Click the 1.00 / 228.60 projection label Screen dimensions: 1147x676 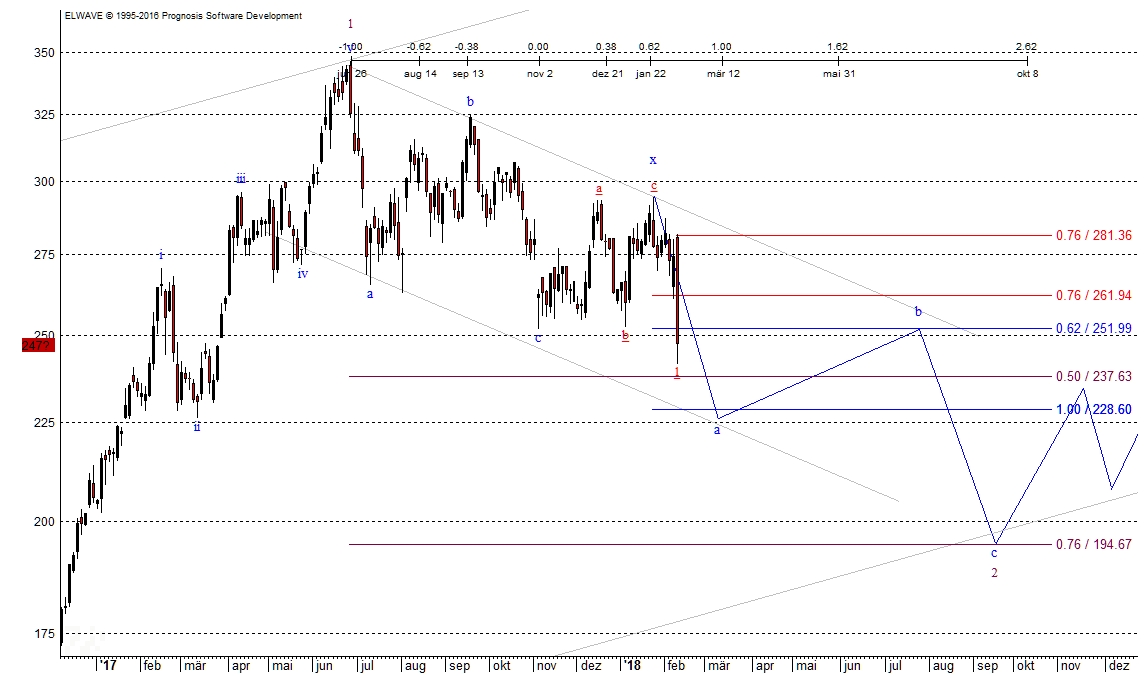[x=1092, y=410]
